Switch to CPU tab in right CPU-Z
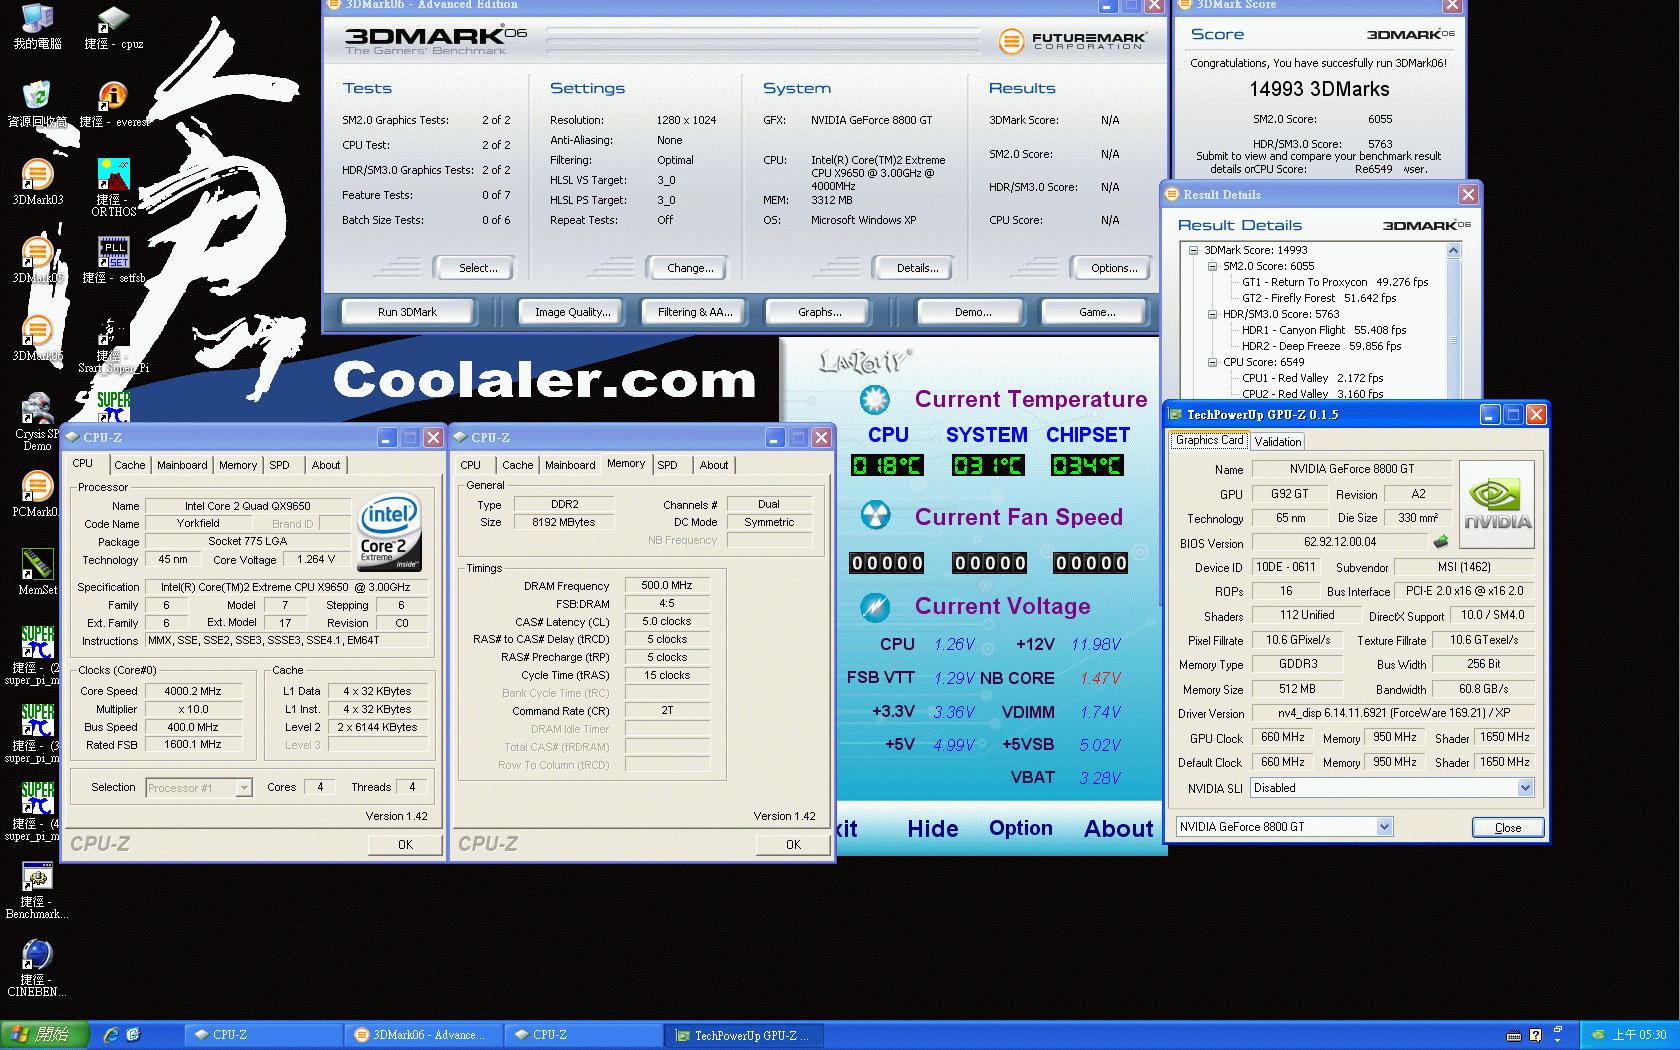Viewport: 1680px width, 1050px height. 470,465
